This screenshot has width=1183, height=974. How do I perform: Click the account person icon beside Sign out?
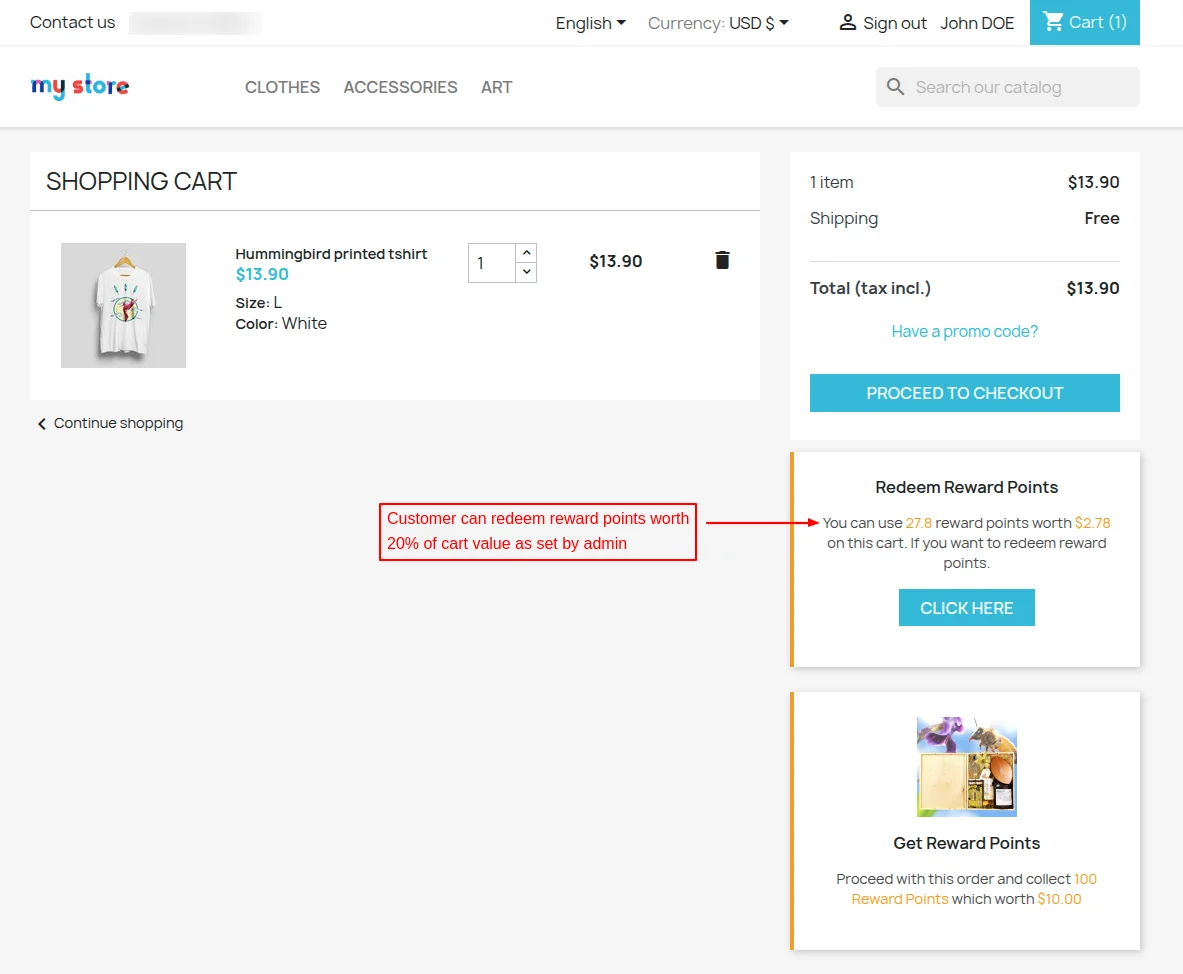[848, 22]
